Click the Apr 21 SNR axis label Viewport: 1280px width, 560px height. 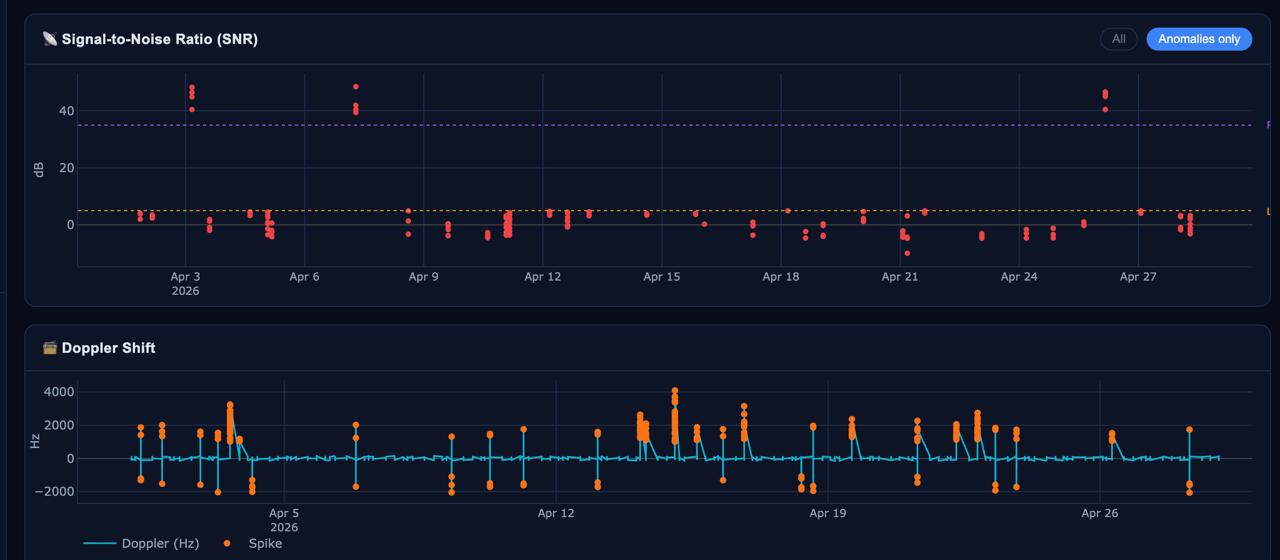tap(900, 277)
